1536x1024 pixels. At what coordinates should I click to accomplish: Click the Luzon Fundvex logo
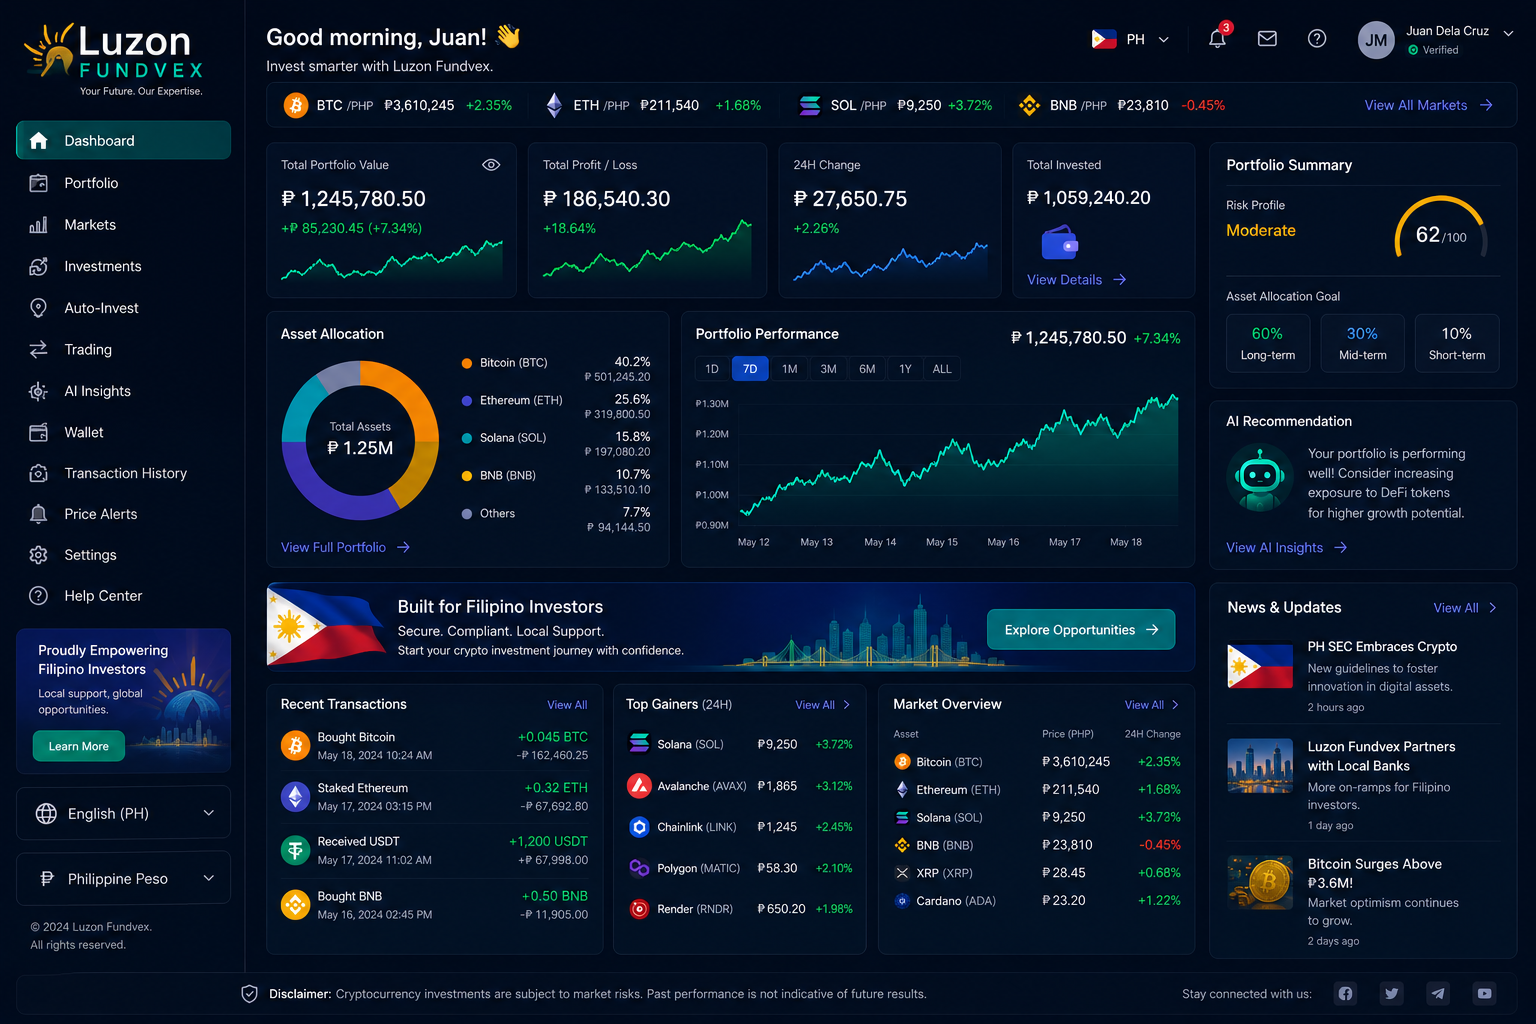pos(114,59)
